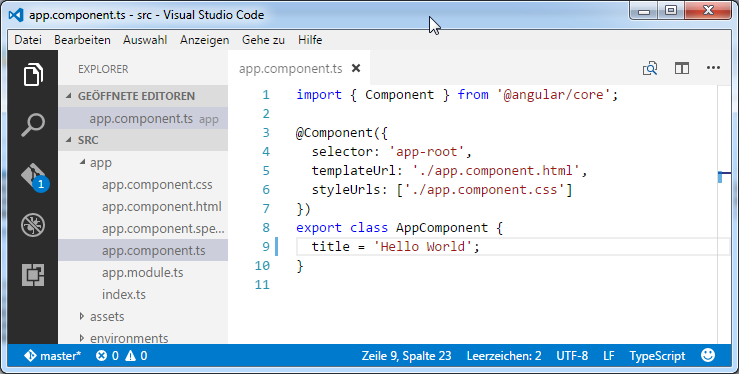Screen dimensions: 739x374
Task: Open changes icon in editor title bar
Action: [x=650, y=68]
